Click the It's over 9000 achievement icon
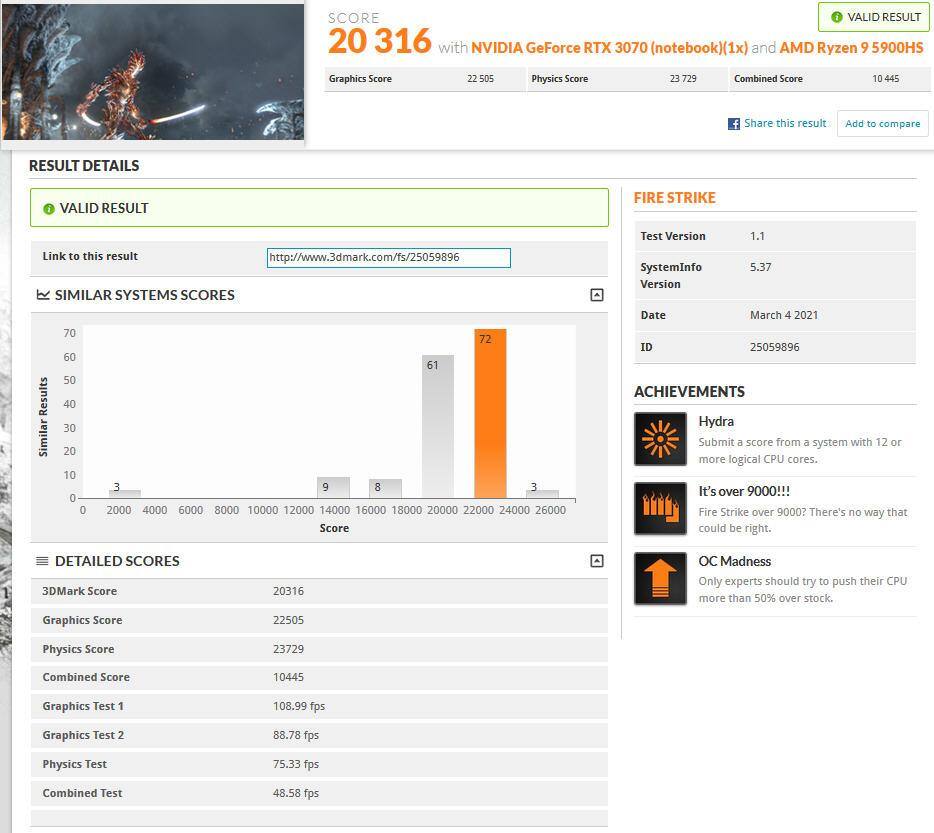This screenshot has width=934, height=833. pyautogui.click(x=660, y=509)
